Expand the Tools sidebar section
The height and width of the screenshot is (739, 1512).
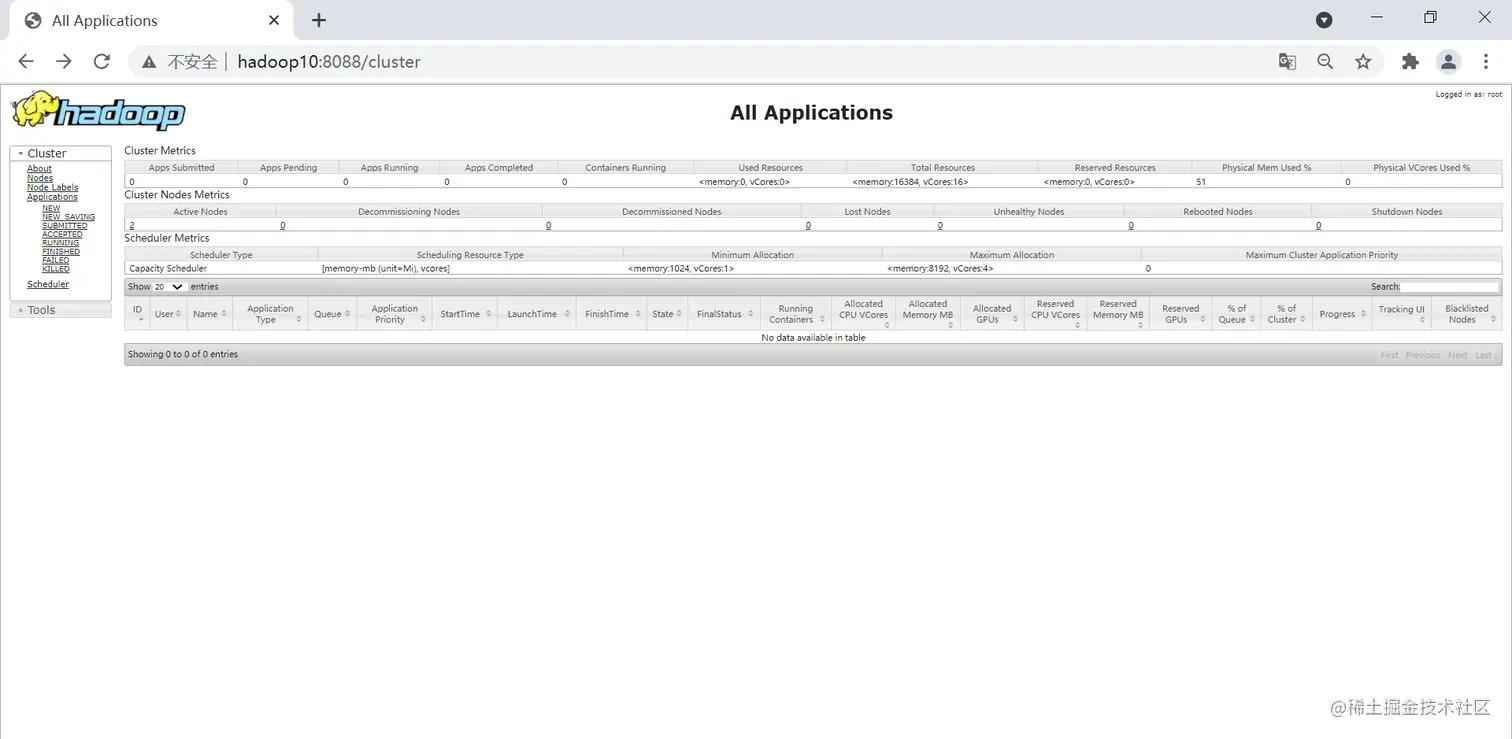pyautogui.click(x=61, y=310)
